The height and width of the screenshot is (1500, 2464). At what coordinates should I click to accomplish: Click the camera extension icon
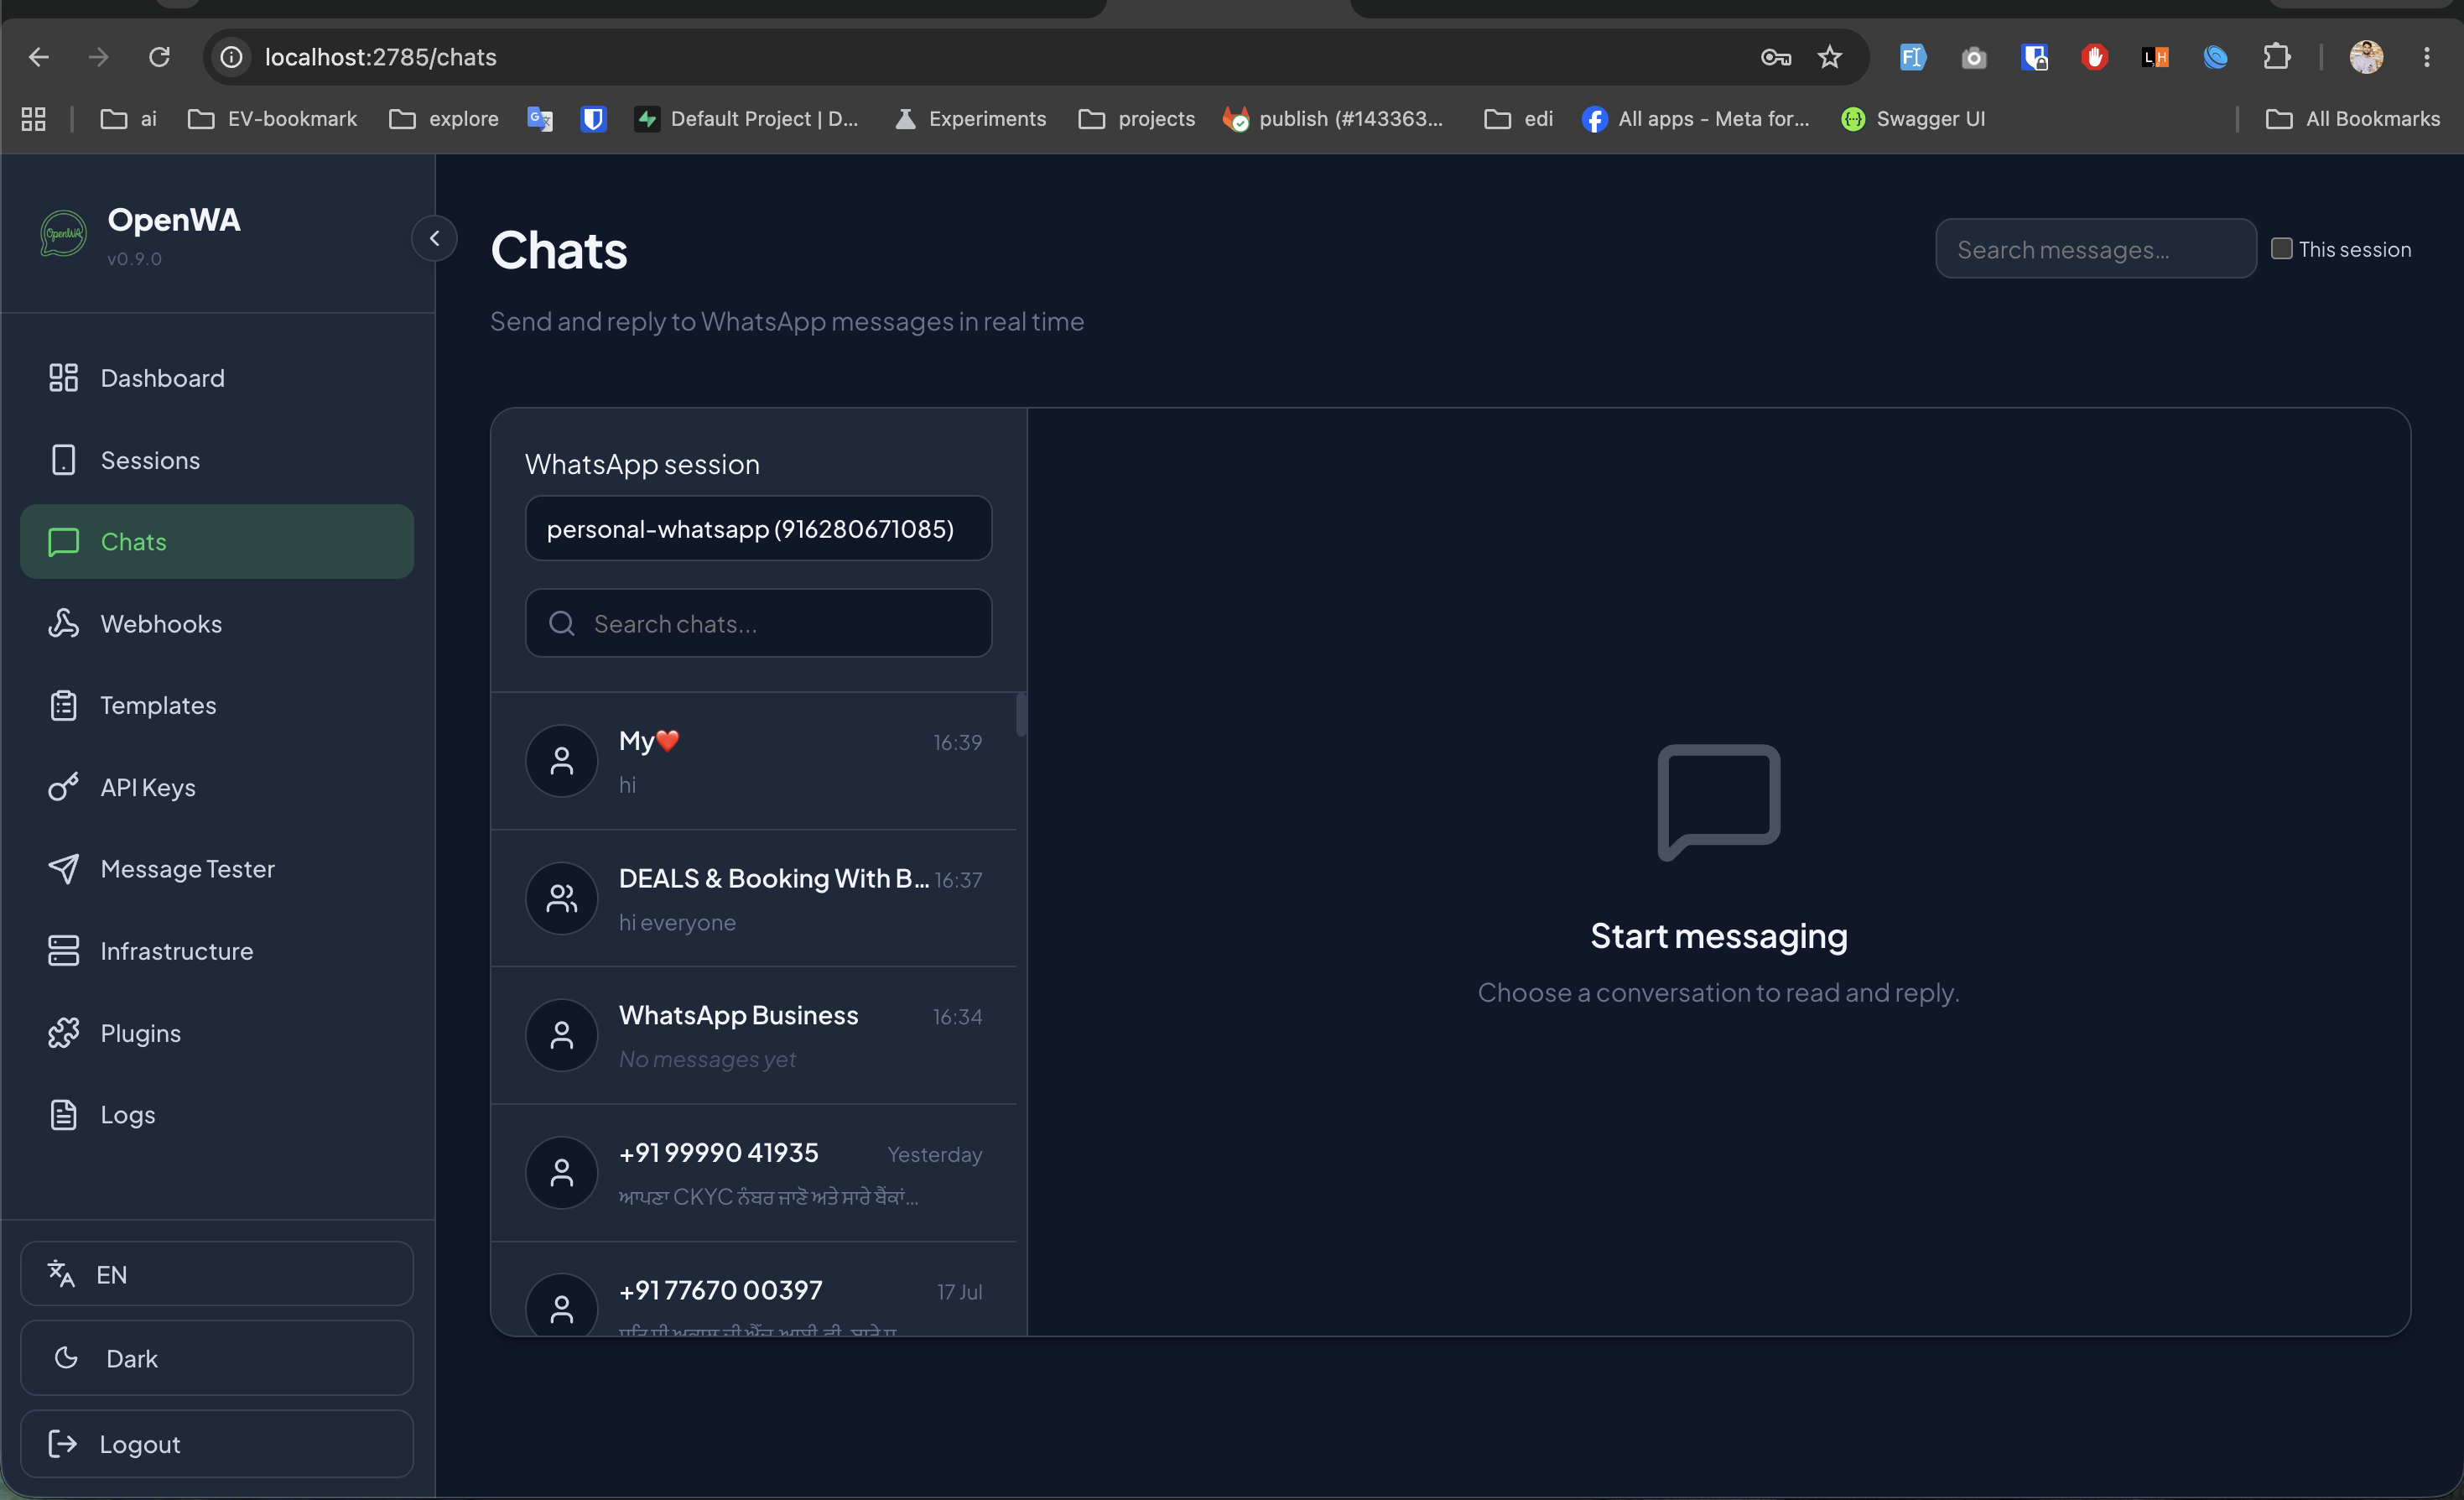(x=1973, y=57)
